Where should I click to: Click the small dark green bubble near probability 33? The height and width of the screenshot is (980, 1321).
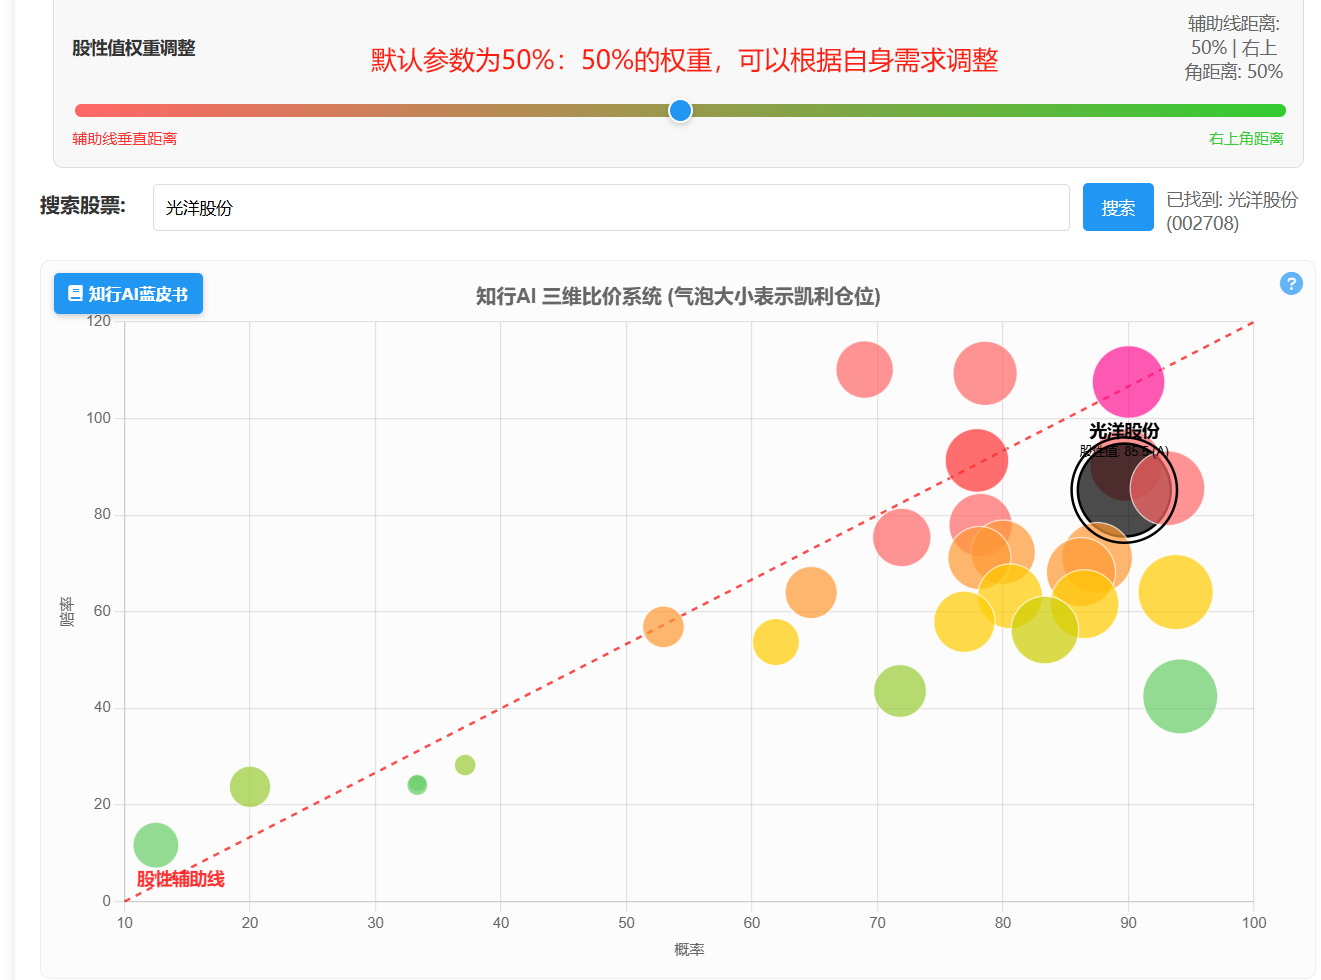pyautogui.click(x=417, y=785)
